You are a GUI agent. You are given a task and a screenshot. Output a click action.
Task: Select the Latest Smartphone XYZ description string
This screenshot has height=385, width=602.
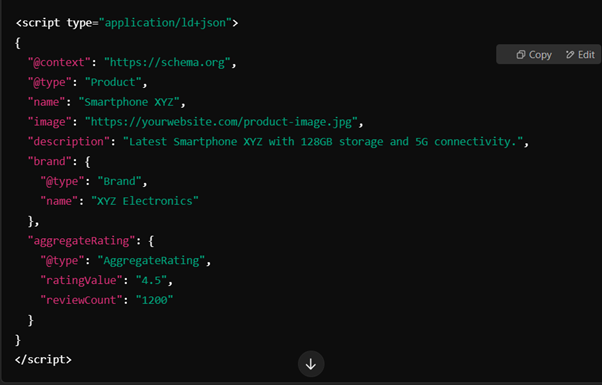point(323,142)
